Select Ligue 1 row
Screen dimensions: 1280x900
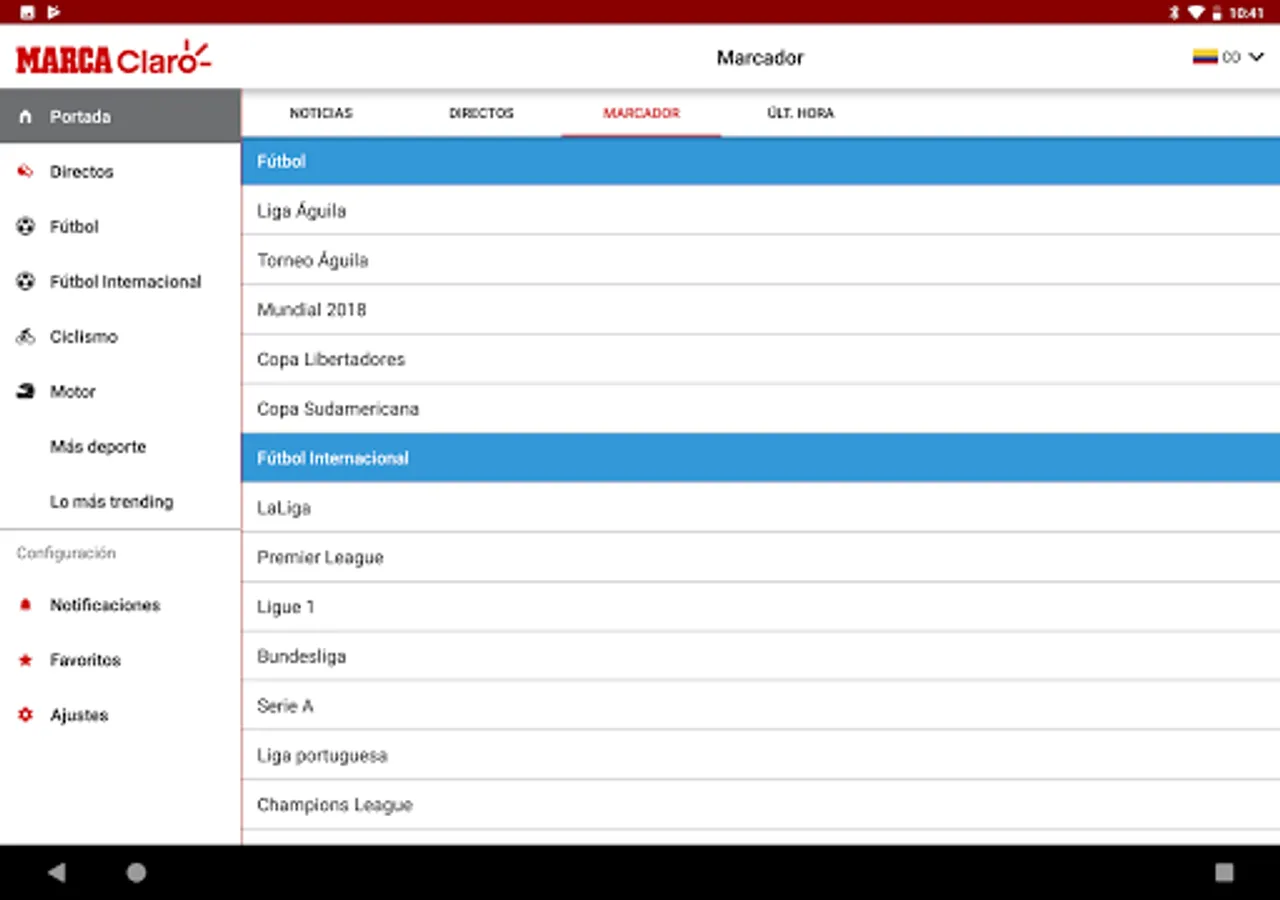(761, 606)
